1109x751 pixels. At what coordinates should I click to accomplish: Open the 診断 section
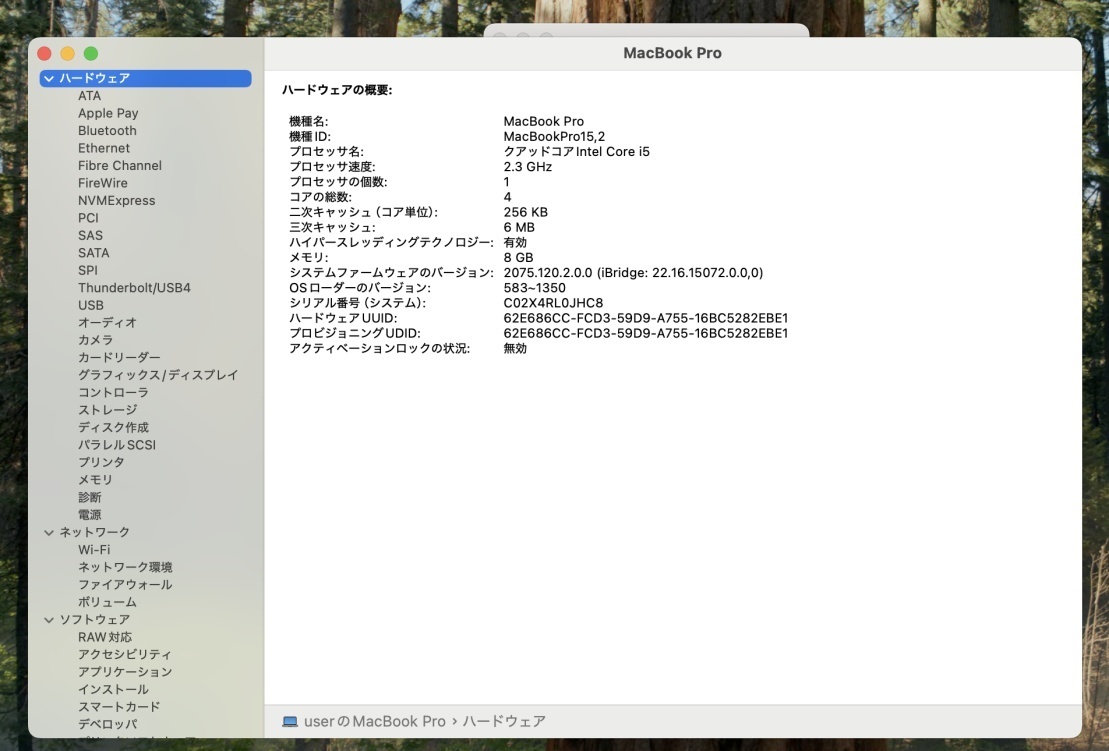(89, 496)
